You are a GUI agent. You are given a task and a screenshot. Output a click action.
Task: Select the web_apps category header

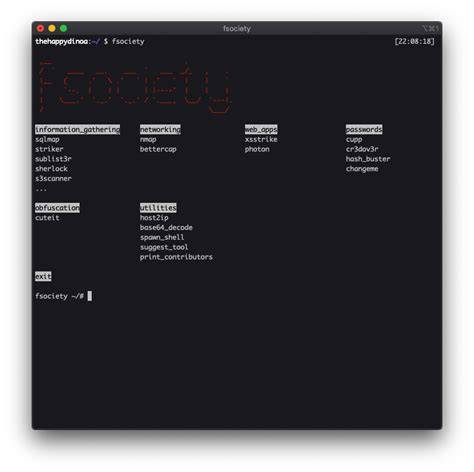tap(261, 129)
